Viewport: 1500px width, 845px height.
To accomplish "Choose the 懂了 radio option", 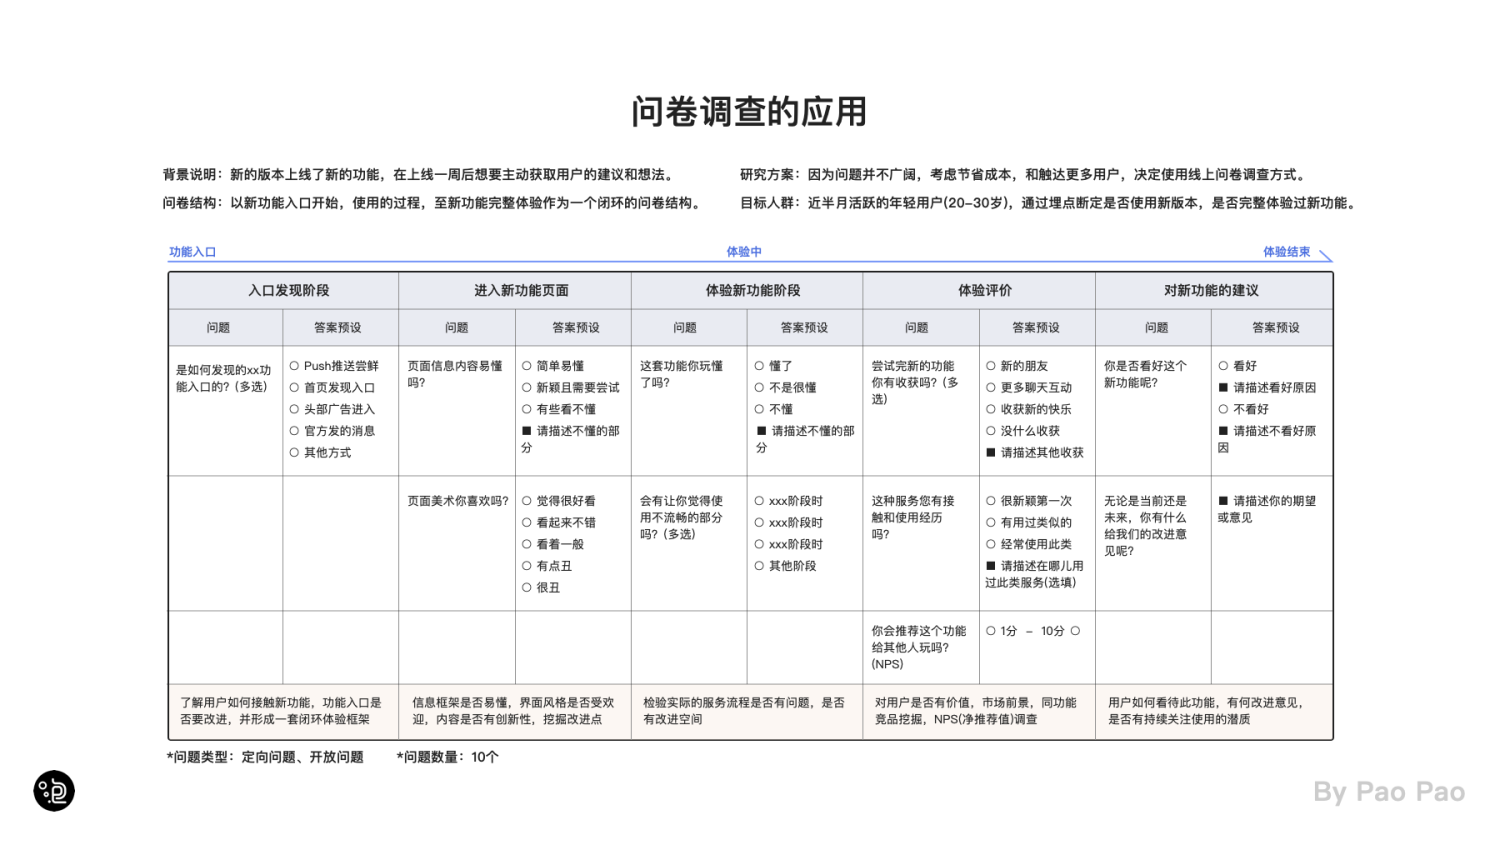I will (x=760, y=366).
